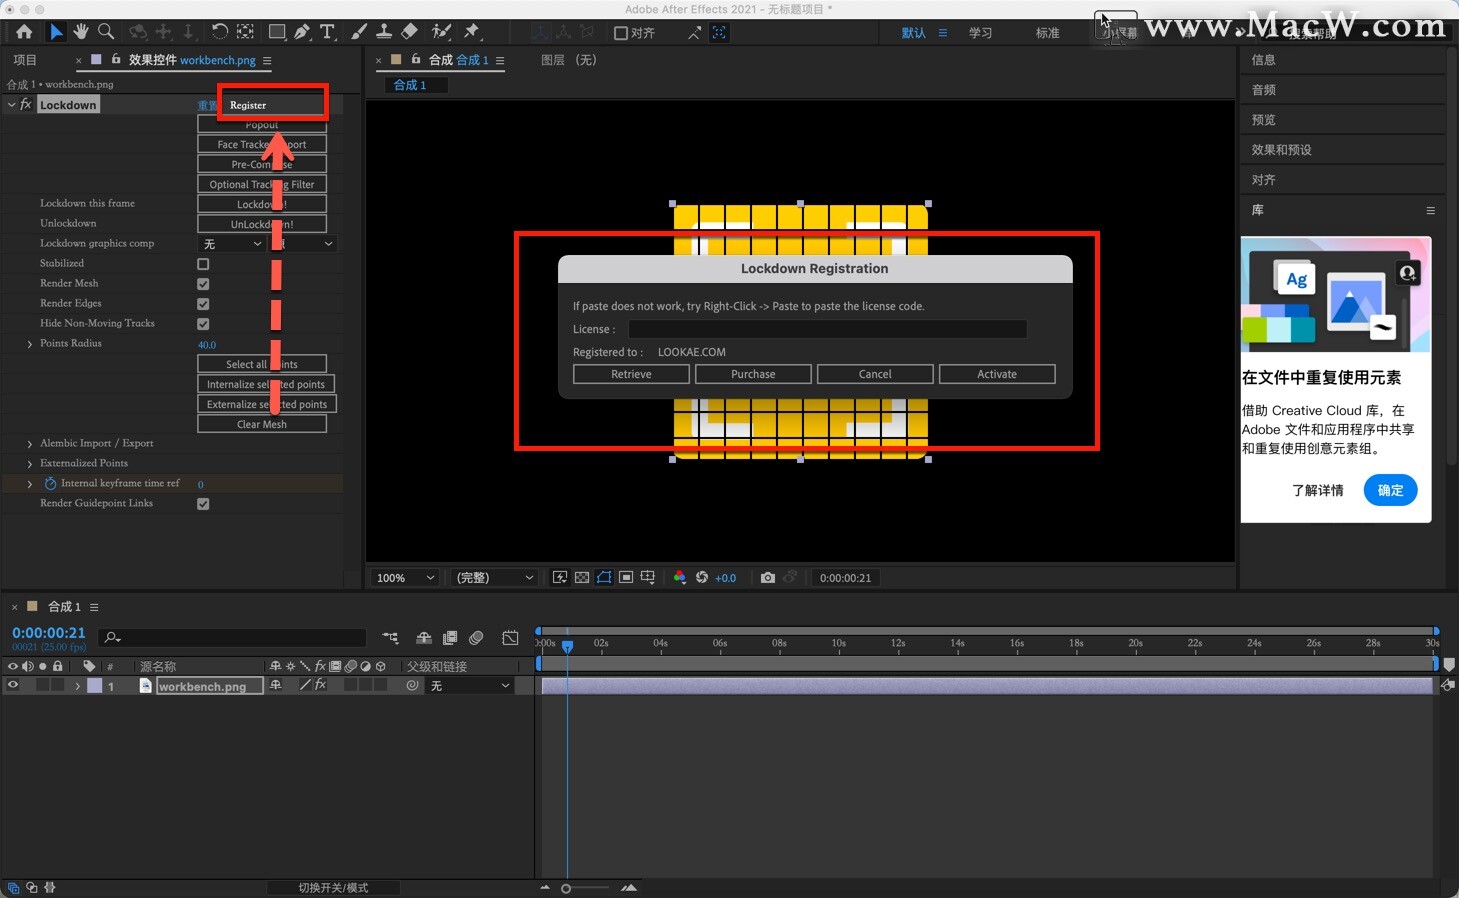
Task: Select the 默认 workspace
Action: coord(913,33)
